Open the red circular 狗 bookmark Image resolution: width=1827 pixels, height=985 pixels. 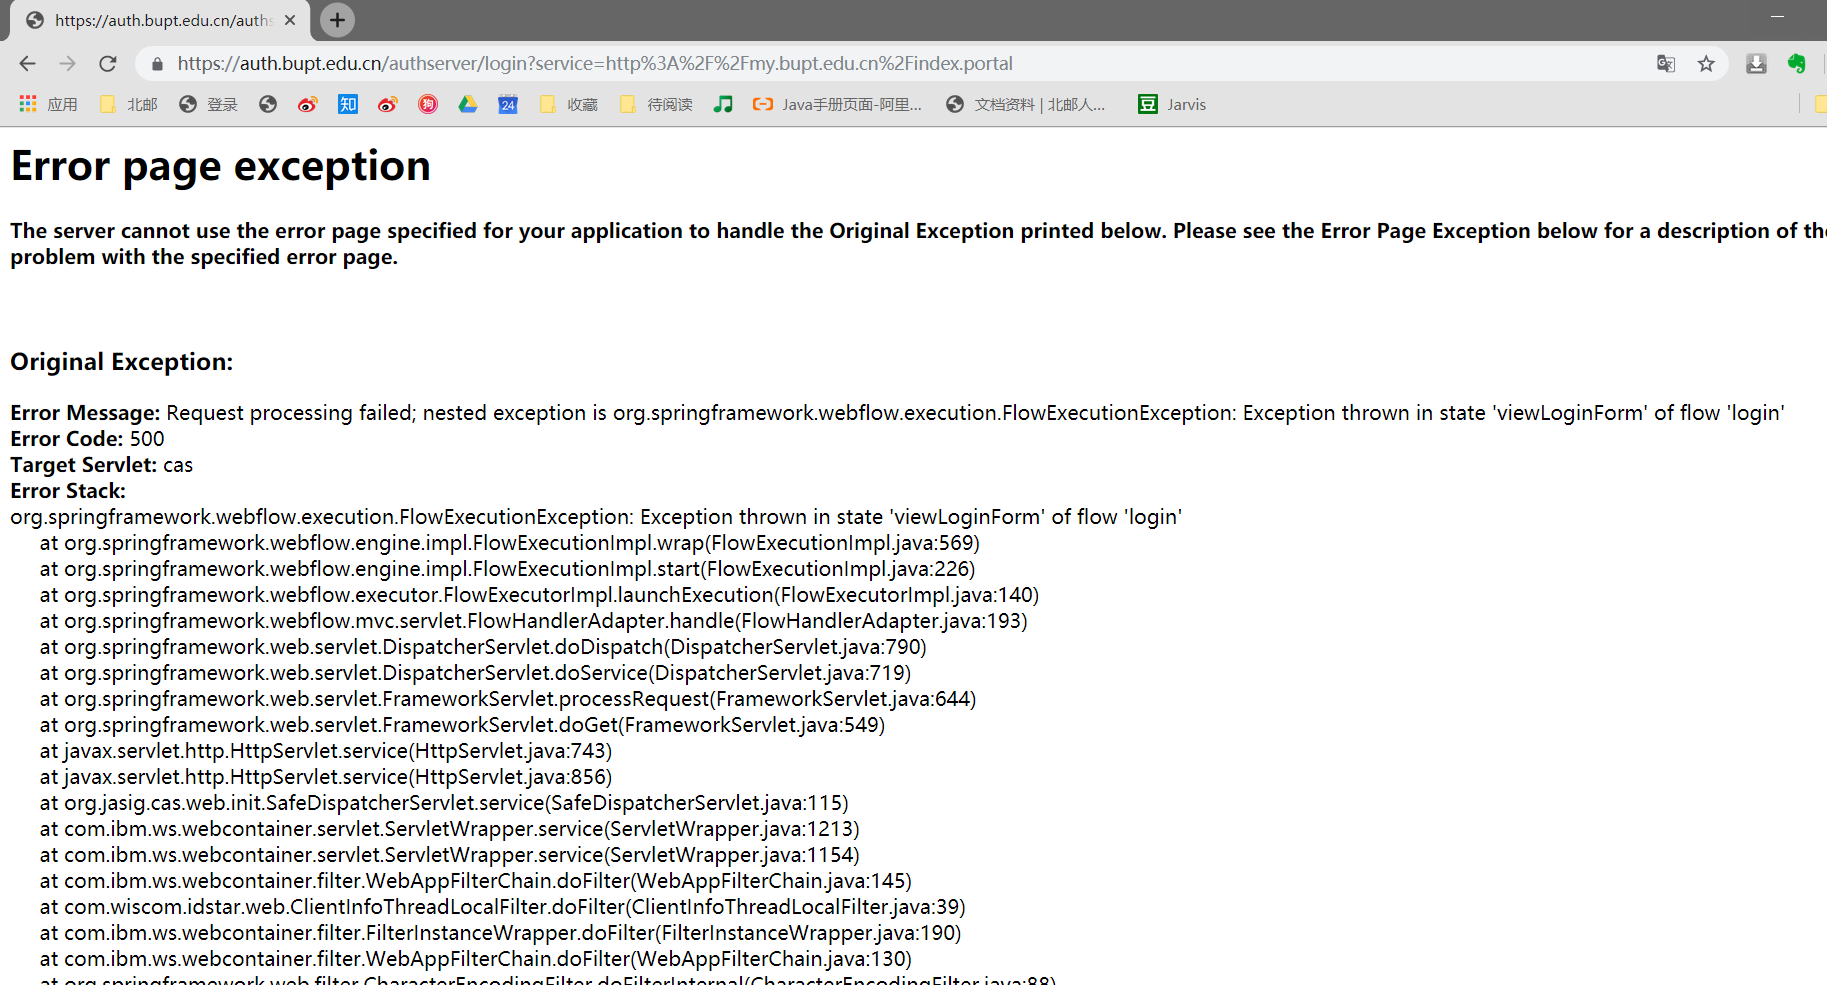427,104
